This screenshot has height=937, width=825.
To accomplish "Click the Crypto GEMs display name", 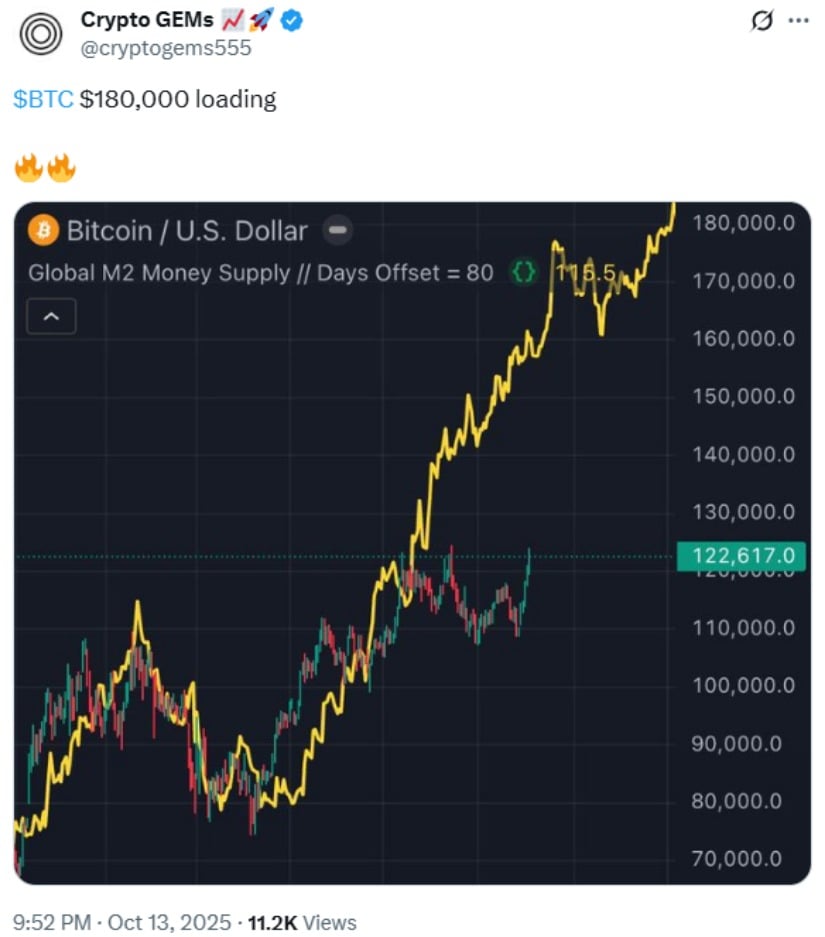I will pyautogui.click(x=147, y=21).
